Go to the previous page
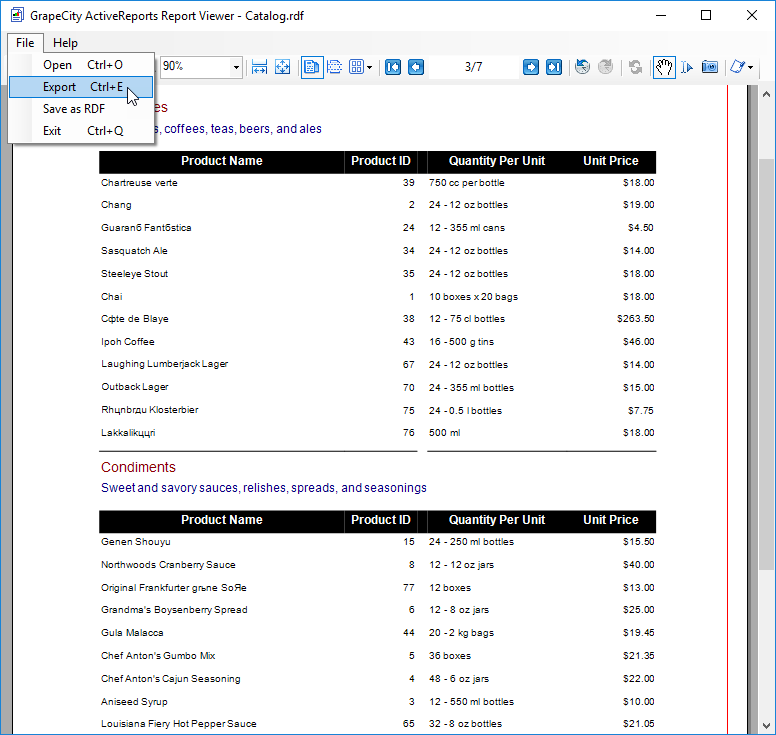 (x=416, y=67)
